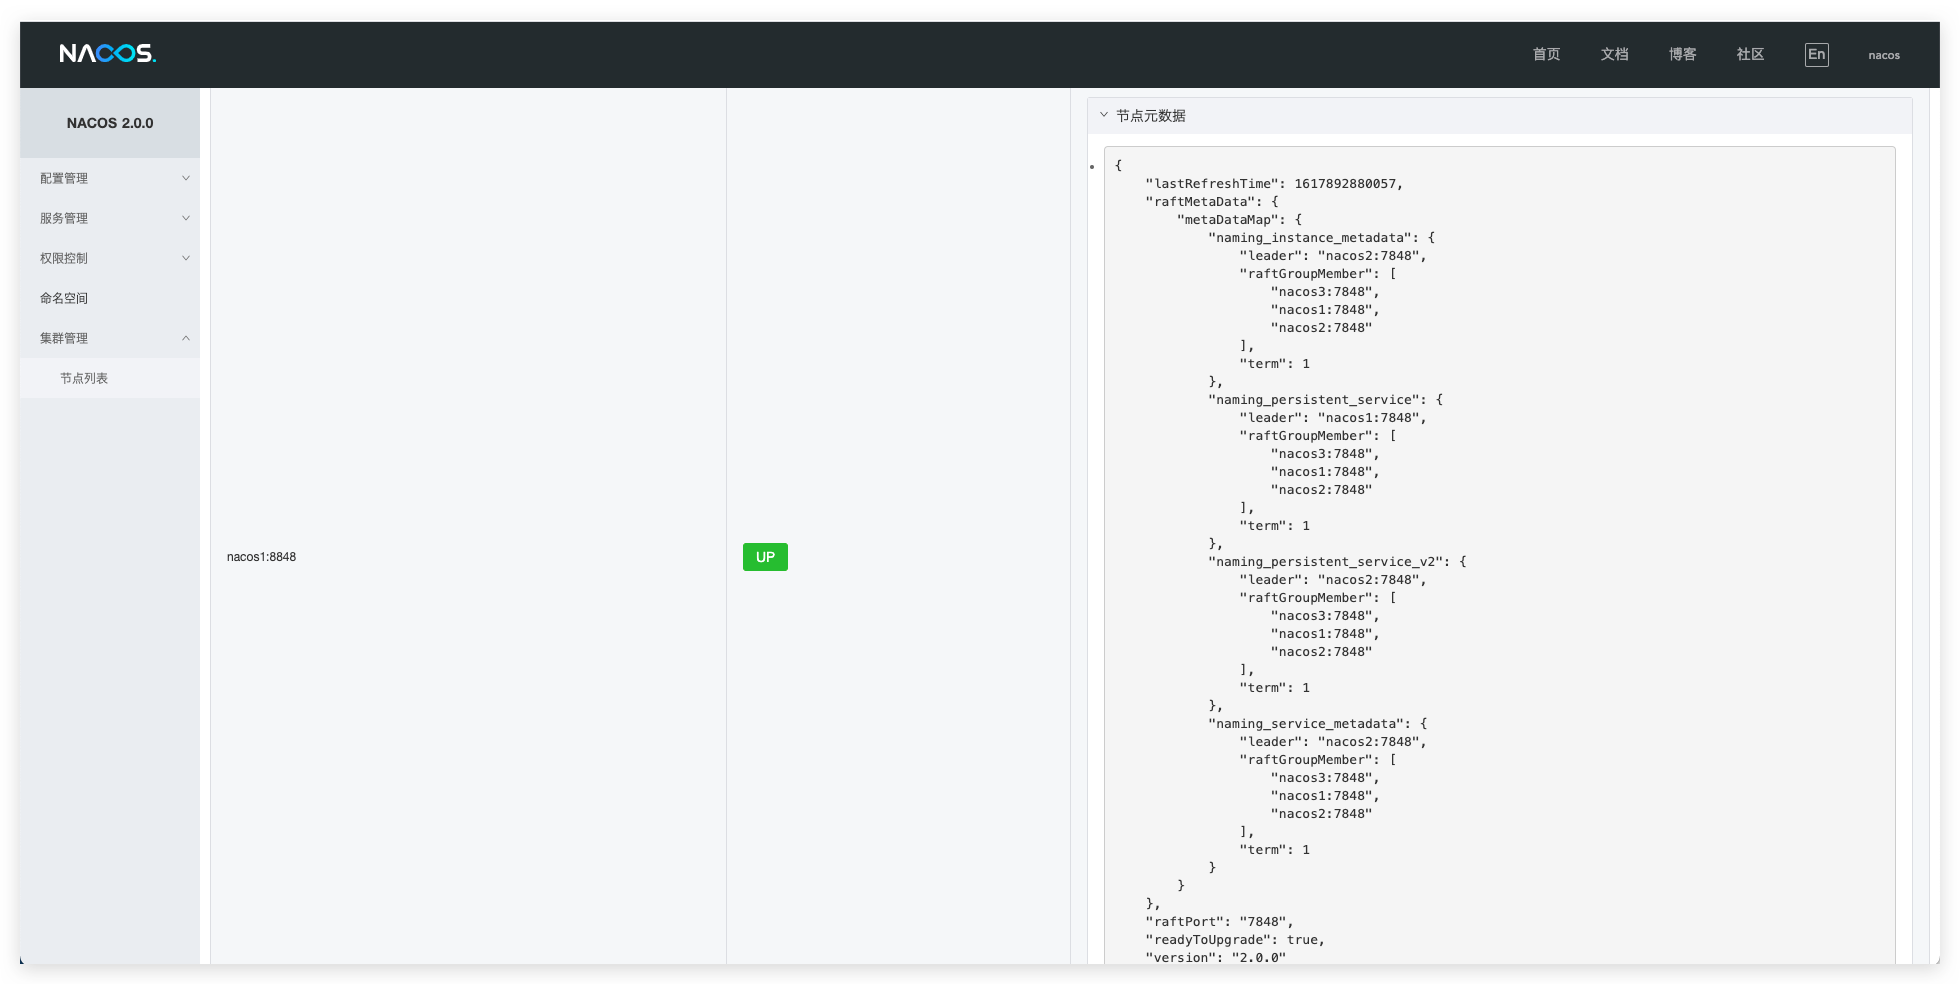Open the 文档 menu item
This screenshot has width=1960, height=984.
tap(1614, 54)
